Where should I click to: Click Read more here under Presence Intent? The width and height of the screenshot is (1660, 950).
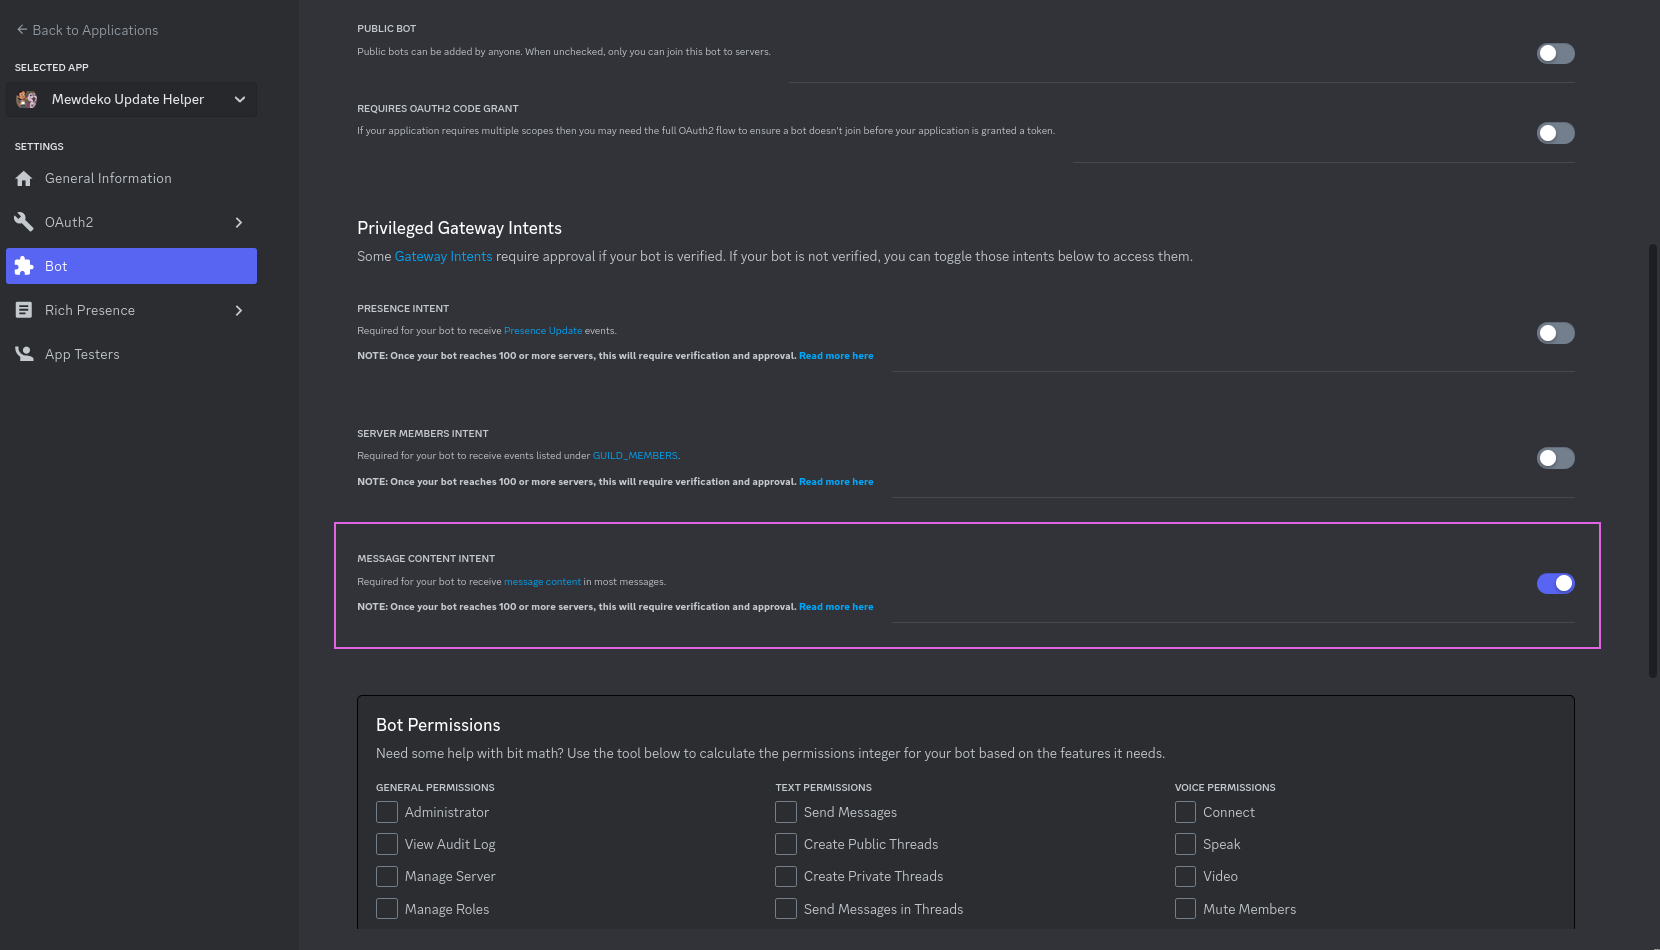(x=836, y=355)
